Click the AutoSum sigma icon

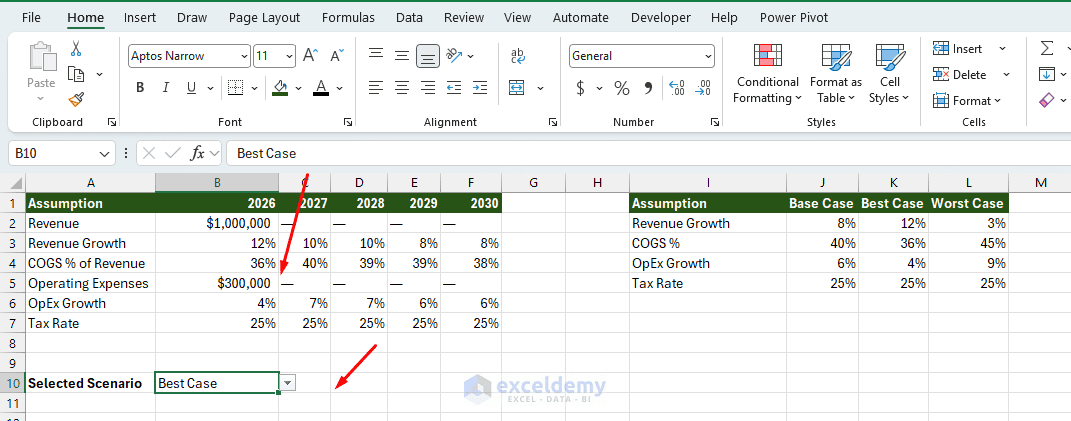point(1046,48)
